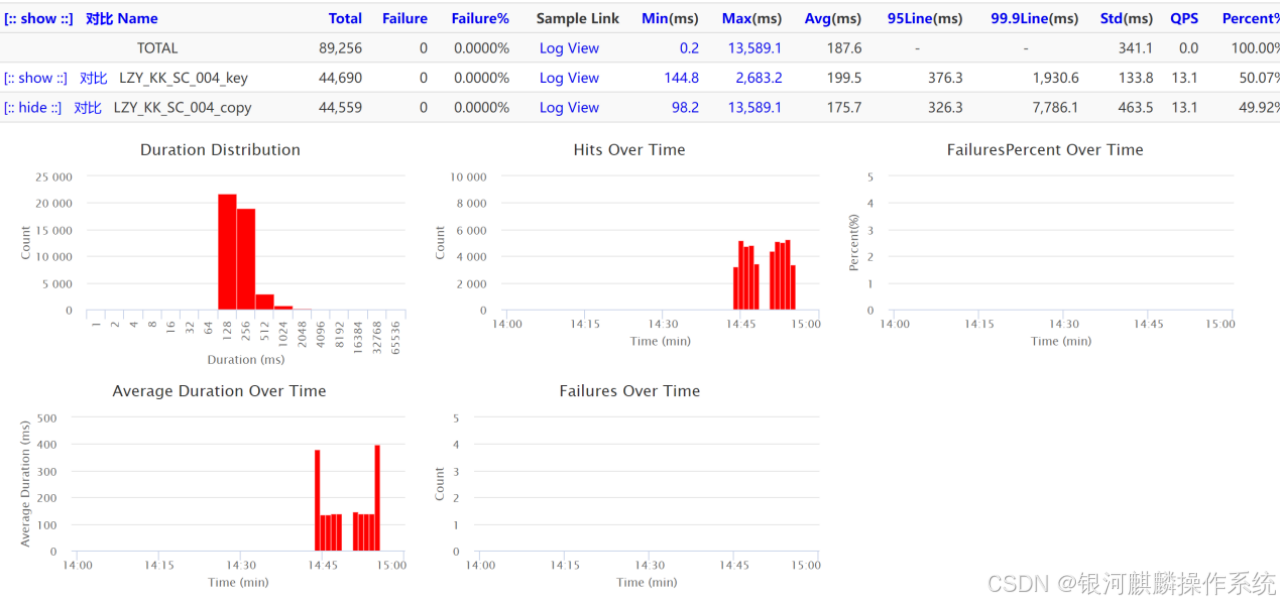Sort by the Max(ms) column header
Image resolution: width=1280 pixels, height=605 pixels.
tap(752, 18)
